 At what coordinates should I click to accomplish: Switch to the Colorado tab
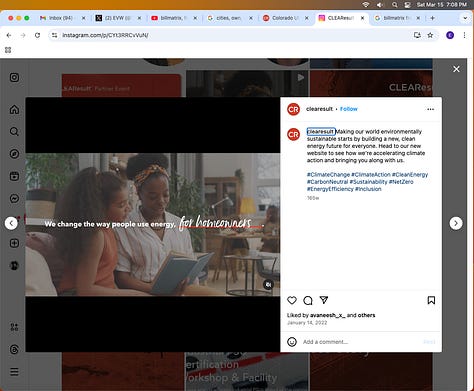click(x=285, y=18)
